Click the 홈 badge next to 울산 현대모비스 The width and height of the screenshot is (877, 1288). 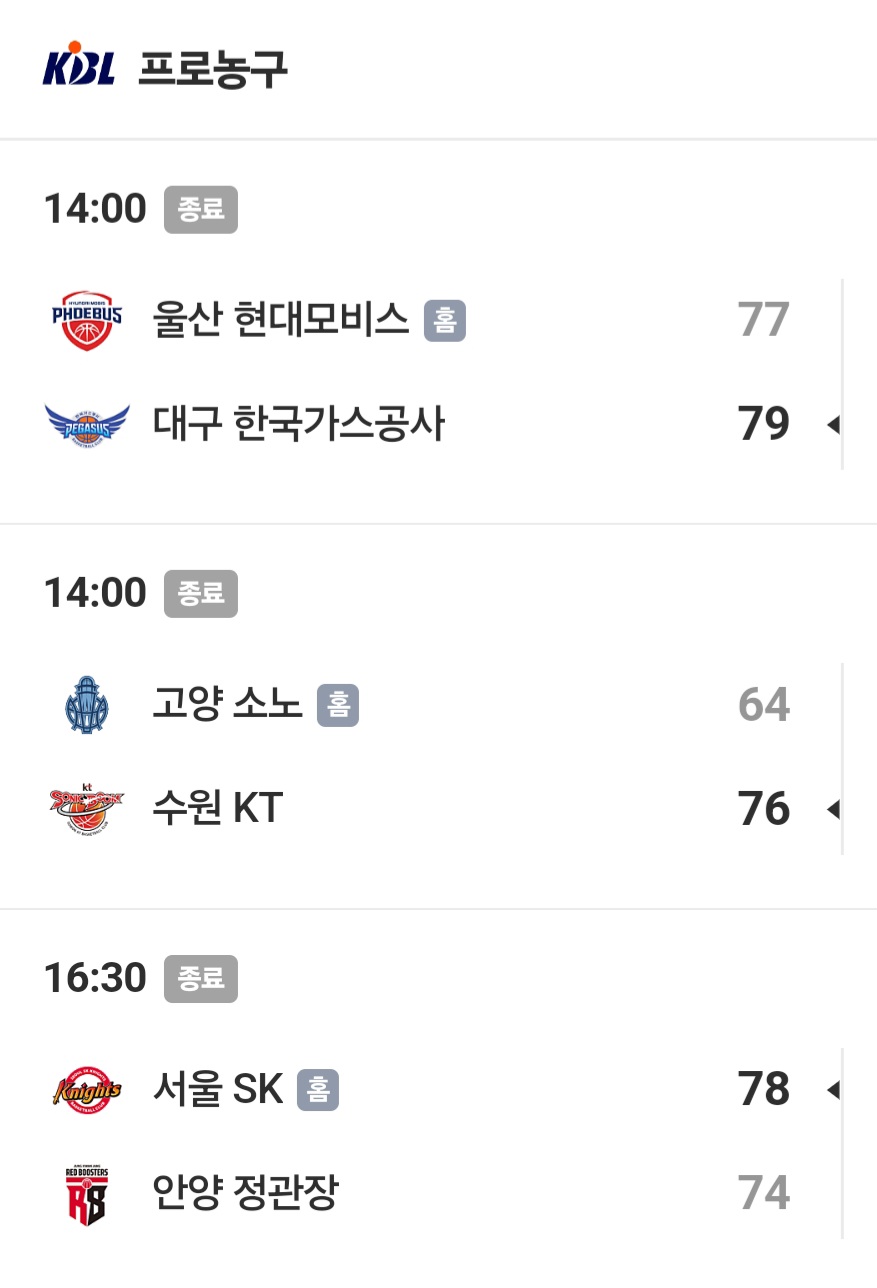(445, 321)
